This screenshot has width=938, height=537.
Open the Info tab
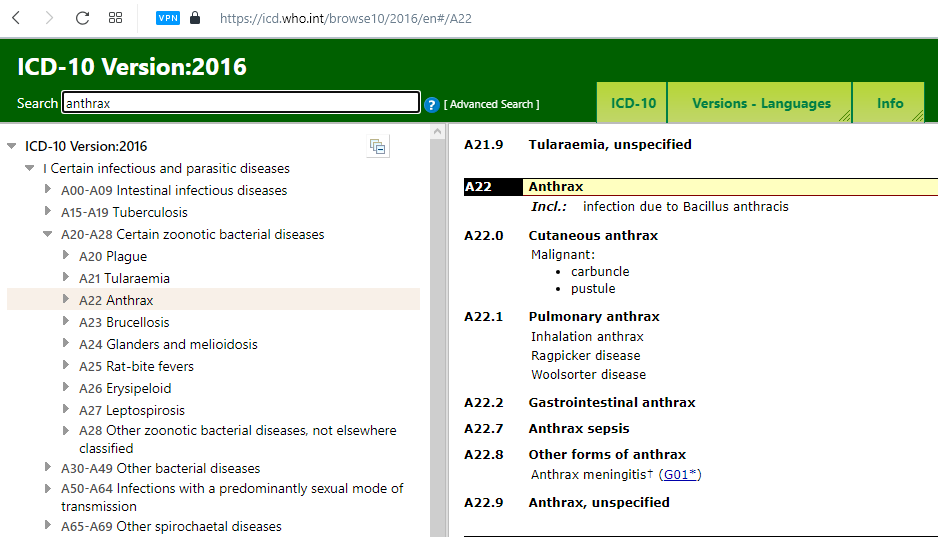[890, 103]
